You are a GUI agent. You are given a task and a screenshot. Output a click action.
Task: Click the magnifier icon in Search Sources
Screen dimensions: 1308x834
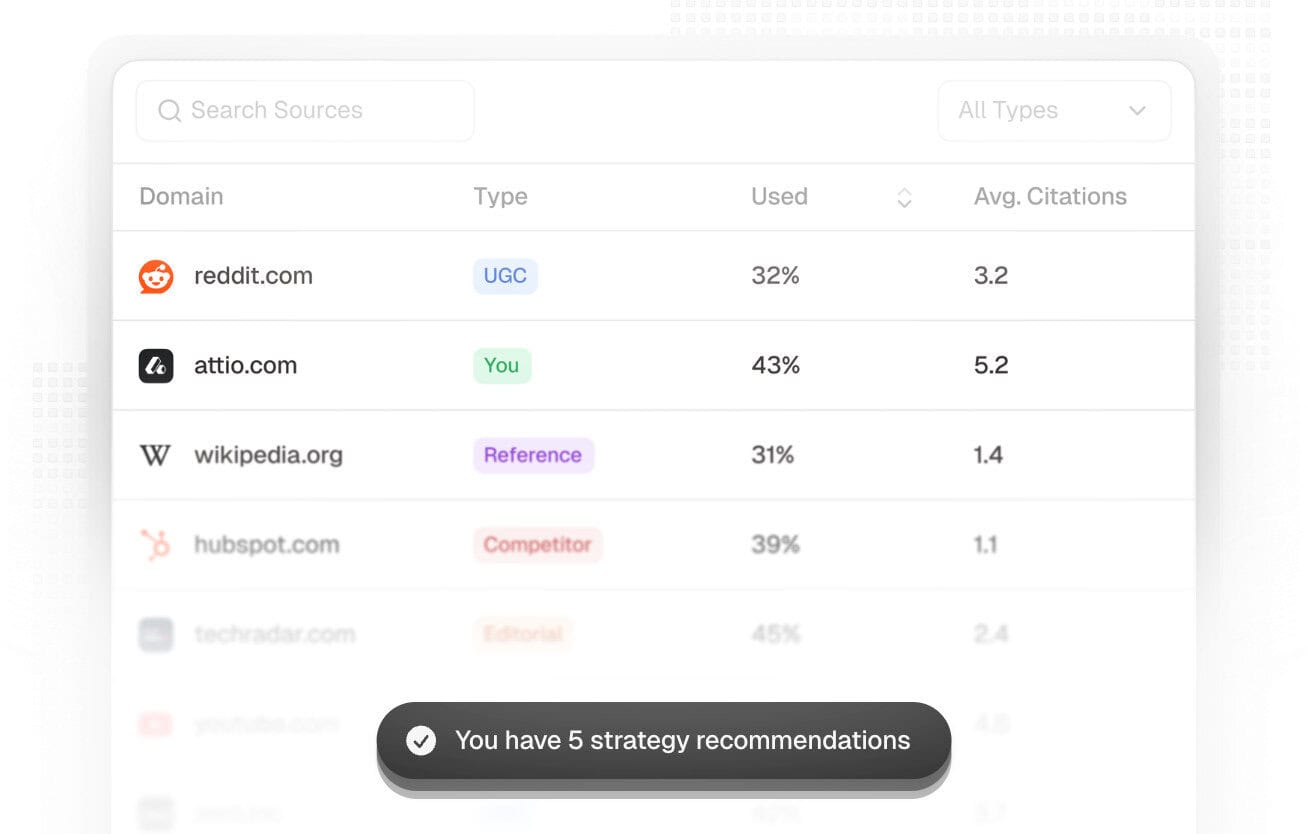(170, 111)
